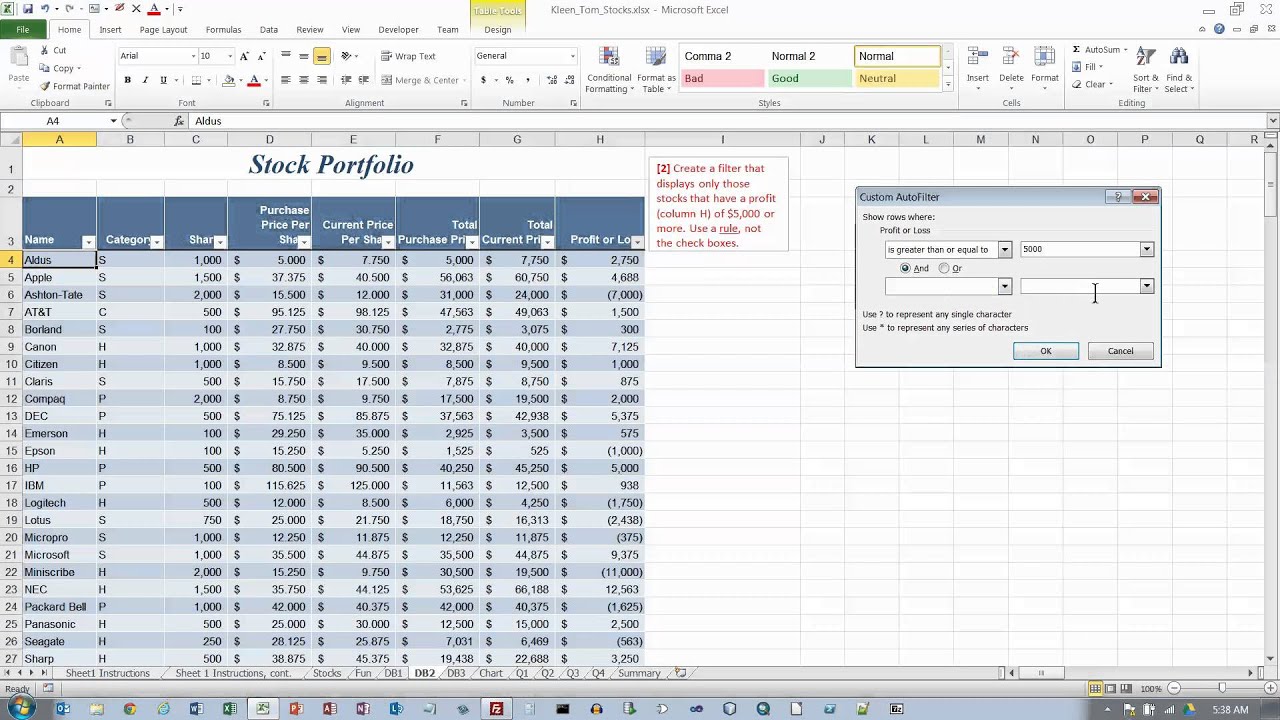Open Chrome from the taskbar
Image resolution: width=1280 pixels, height=720 pixels.
[130, 709]
